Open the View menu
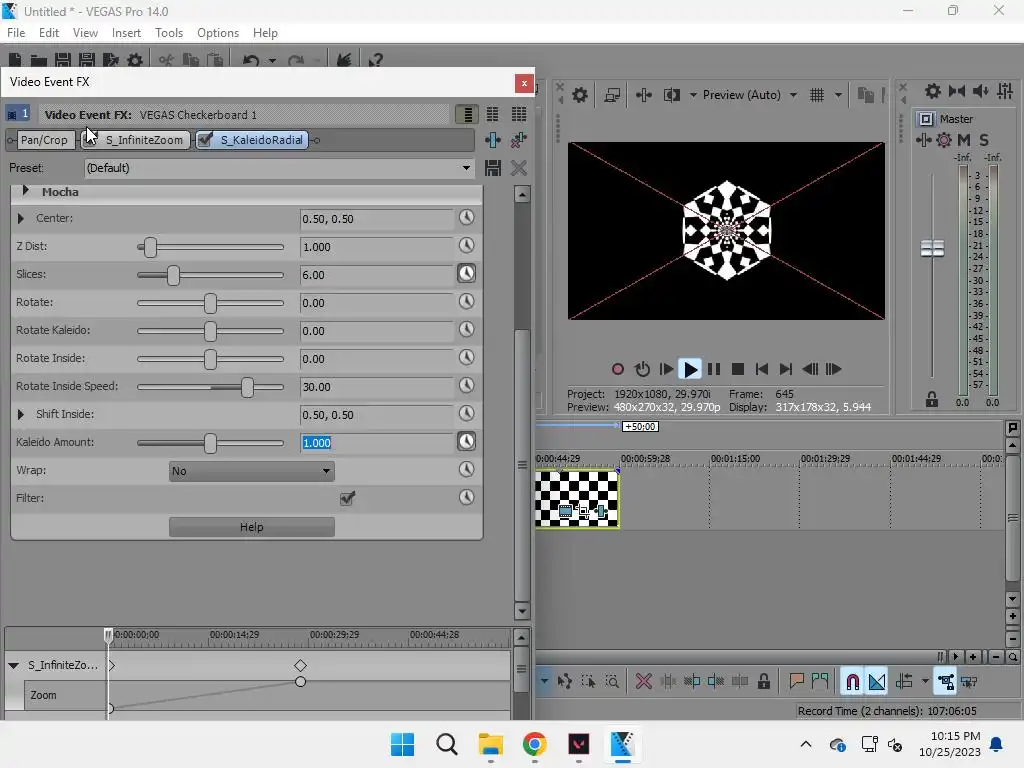This screenshot has width=1024, height=768. [x=85, y=33]
